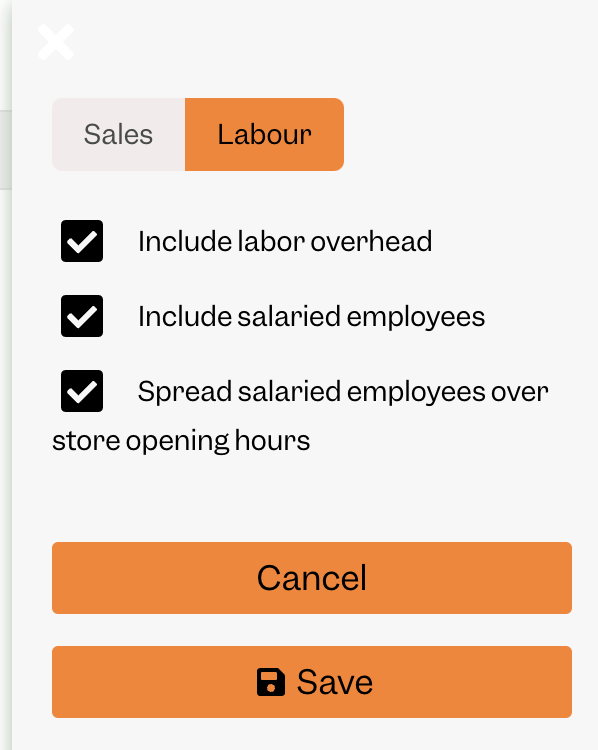Click the Include salaried employees label text
598x750 pixels.
(311, 317)
